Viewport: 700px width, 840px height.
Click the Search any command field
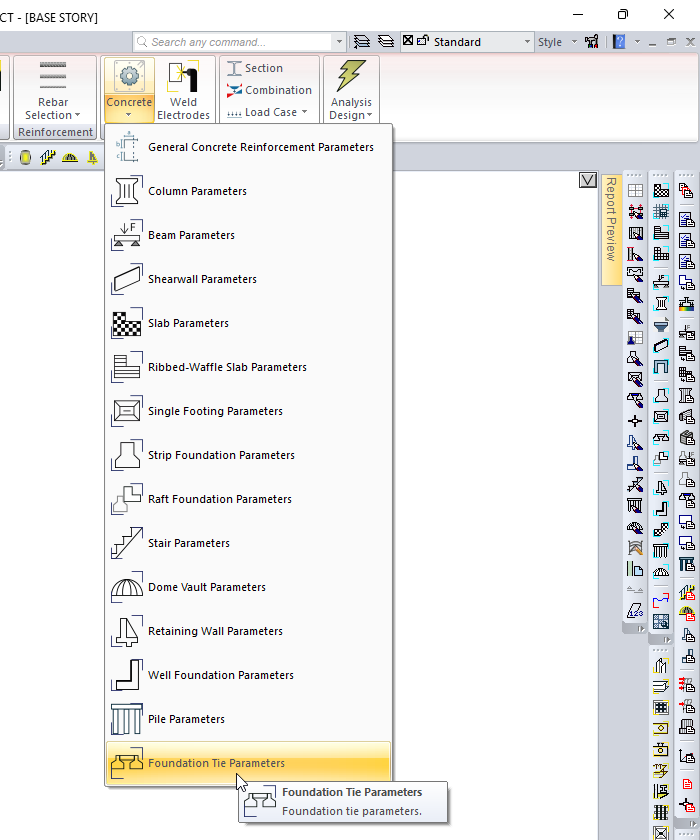[240, 42]
